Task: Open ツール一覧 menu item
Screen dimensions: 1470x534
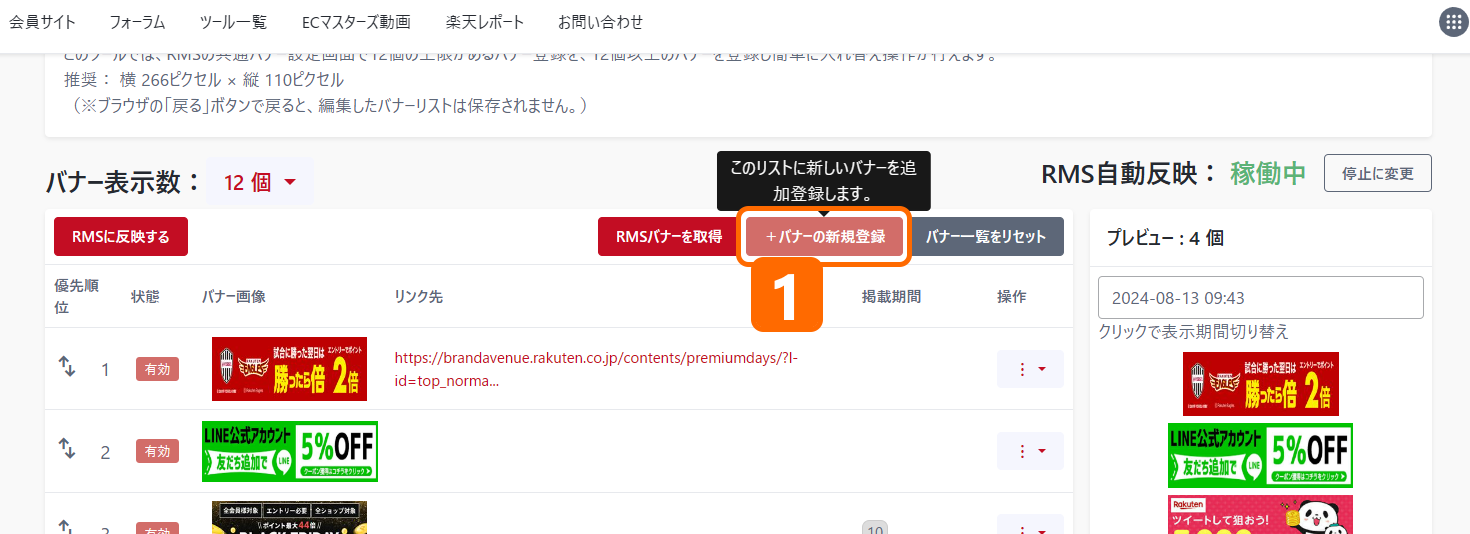Action: tap(233, 22)
